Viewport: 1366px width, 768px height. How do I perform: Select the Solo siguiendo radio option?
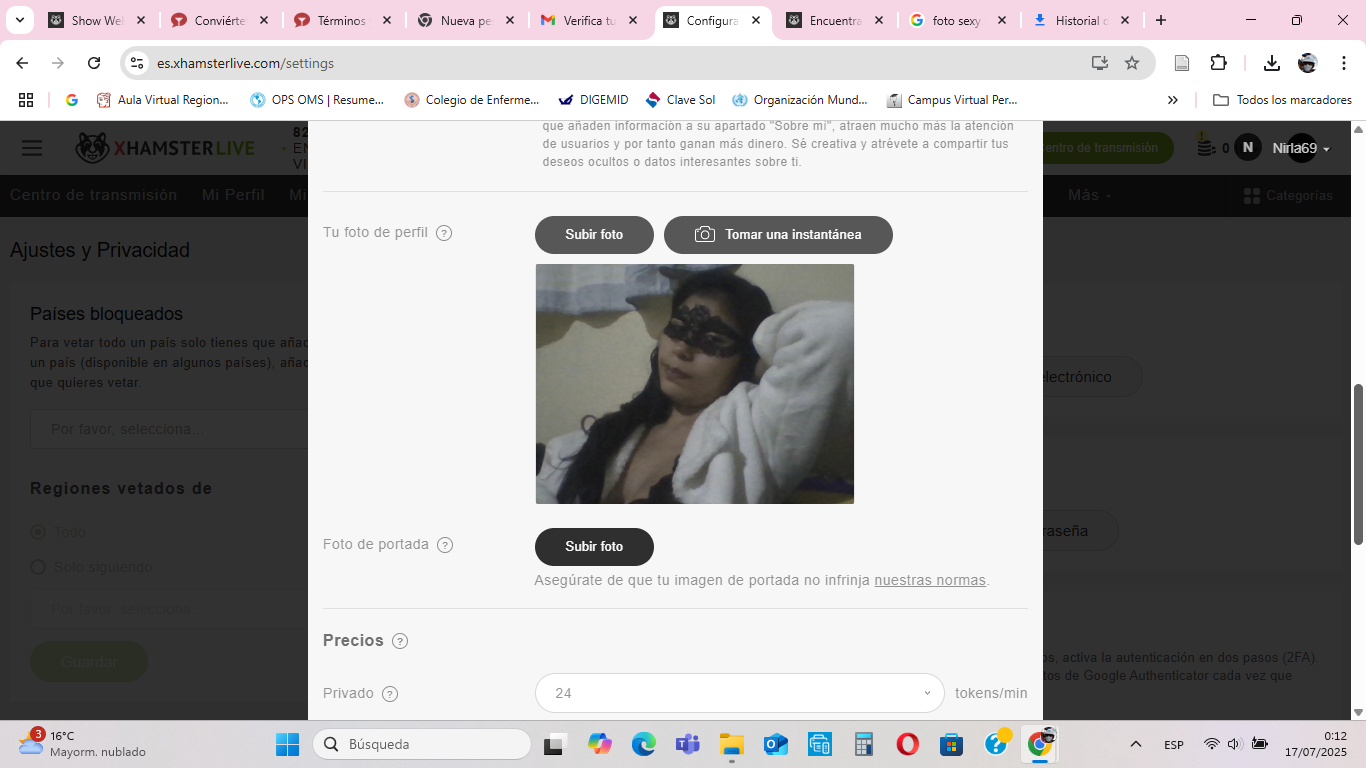pos(38,567)
